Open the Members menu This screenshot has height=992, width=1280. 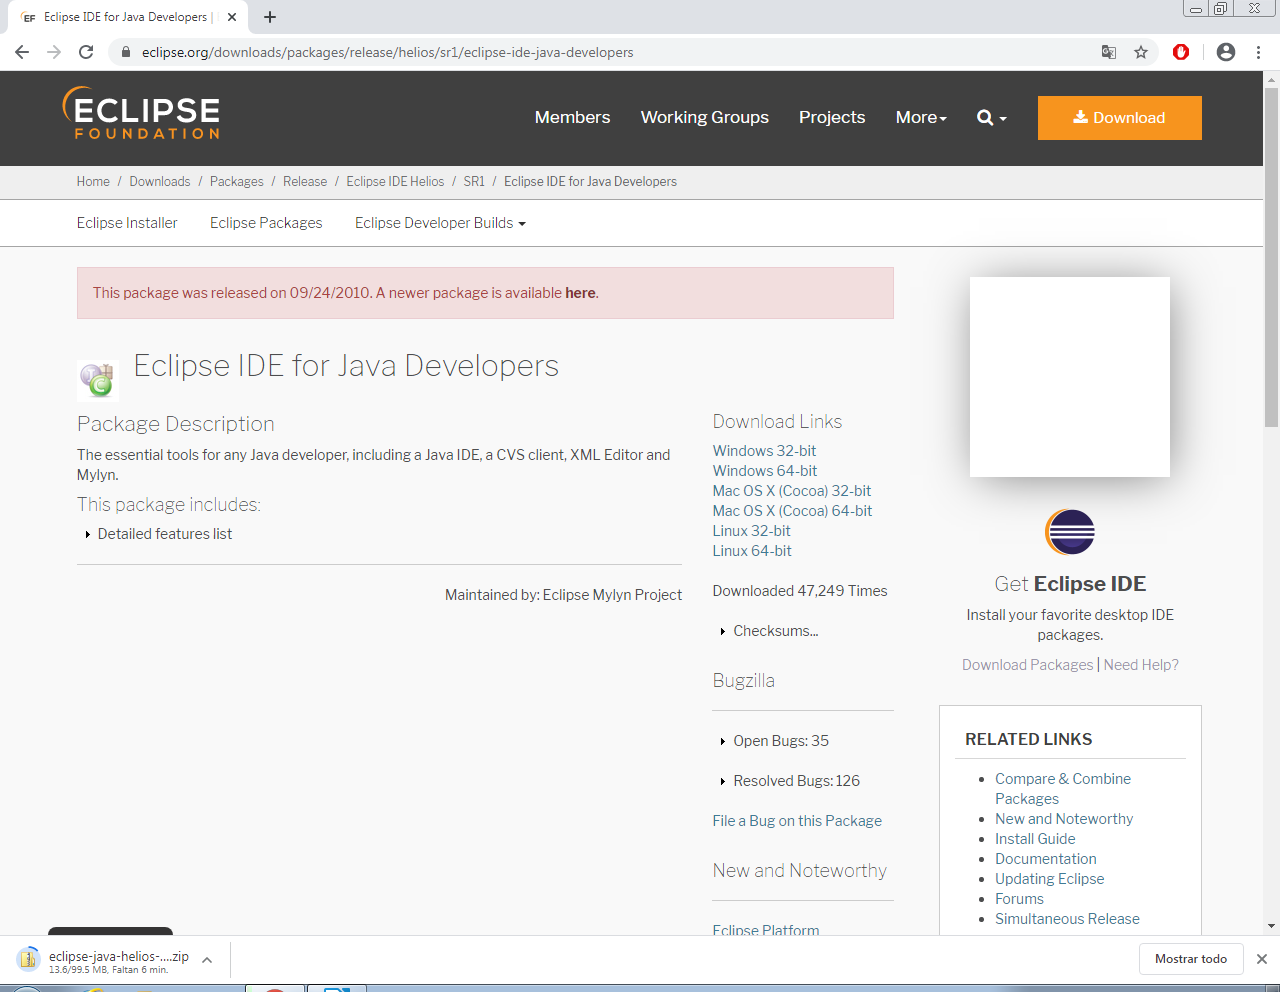572,118
